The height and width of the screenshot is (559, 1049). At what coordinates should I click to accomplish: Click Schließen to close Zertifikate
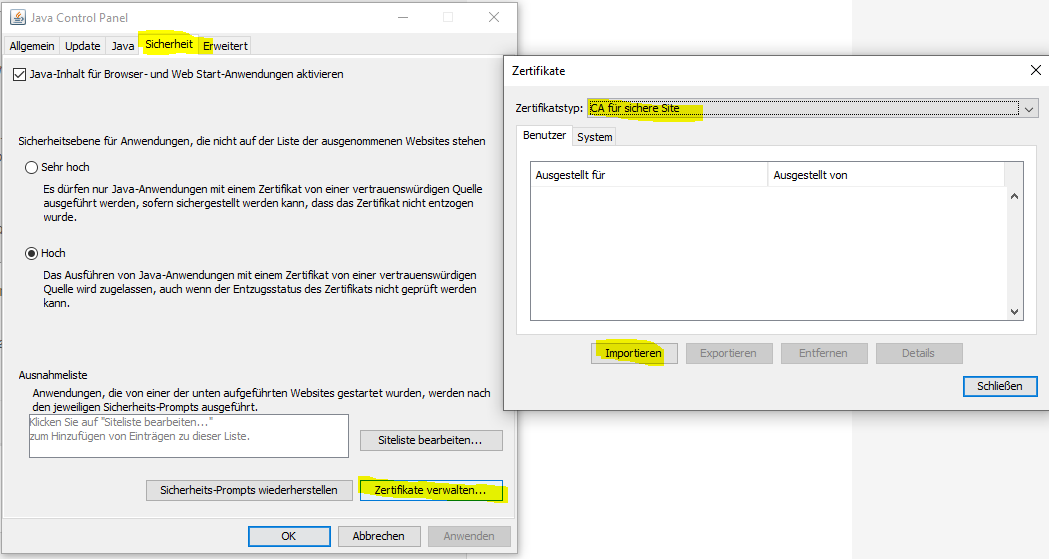tap(1000, 386)
